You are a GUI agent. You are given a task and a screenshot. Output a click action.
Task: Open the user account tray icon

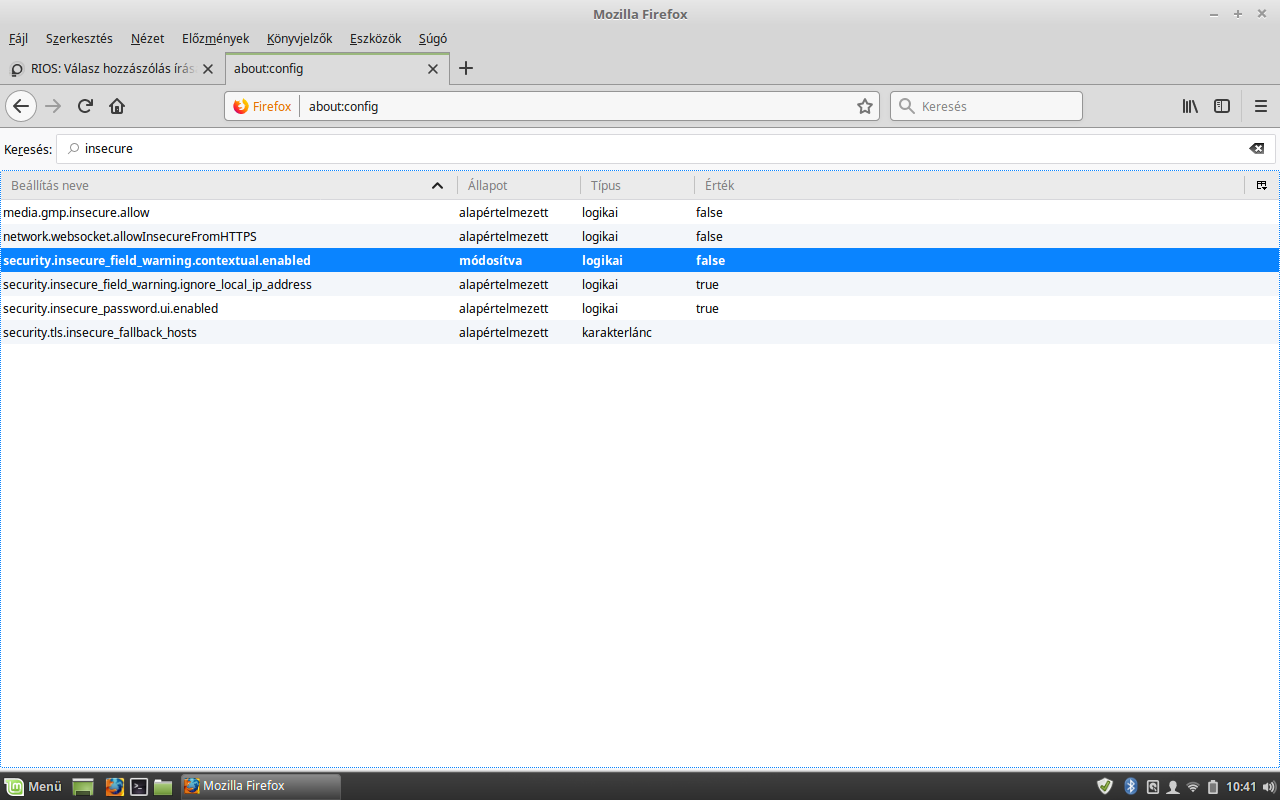(1172, 786)
